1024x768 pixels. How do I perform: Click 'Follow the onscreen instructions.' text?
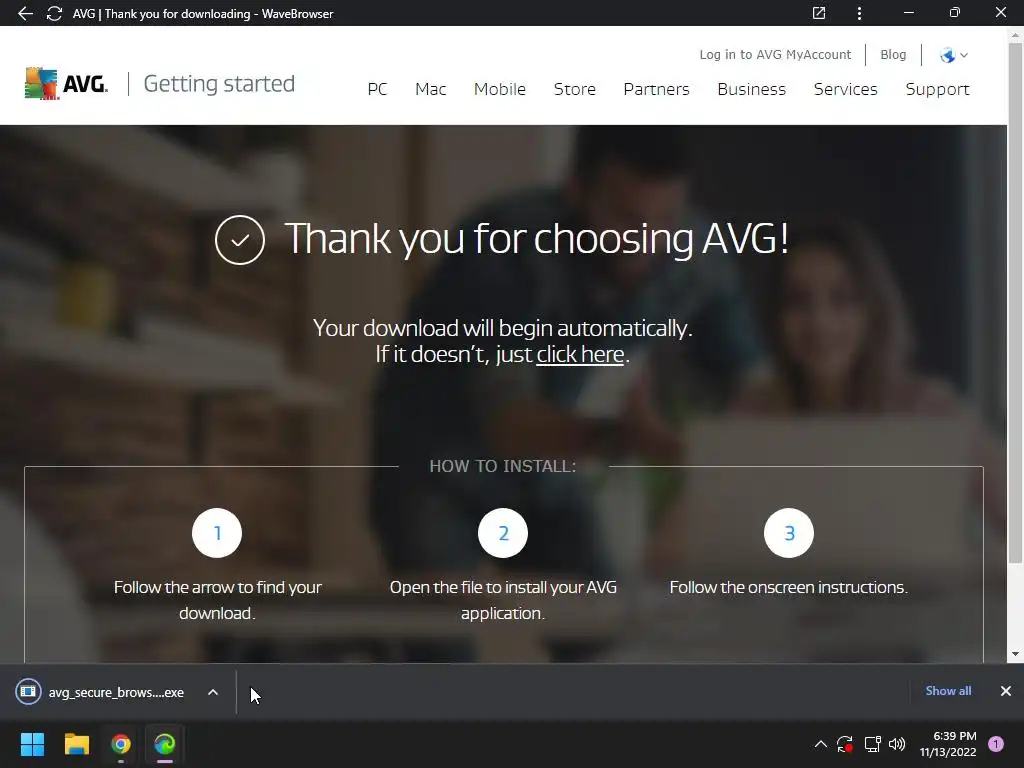click(788, 587)
